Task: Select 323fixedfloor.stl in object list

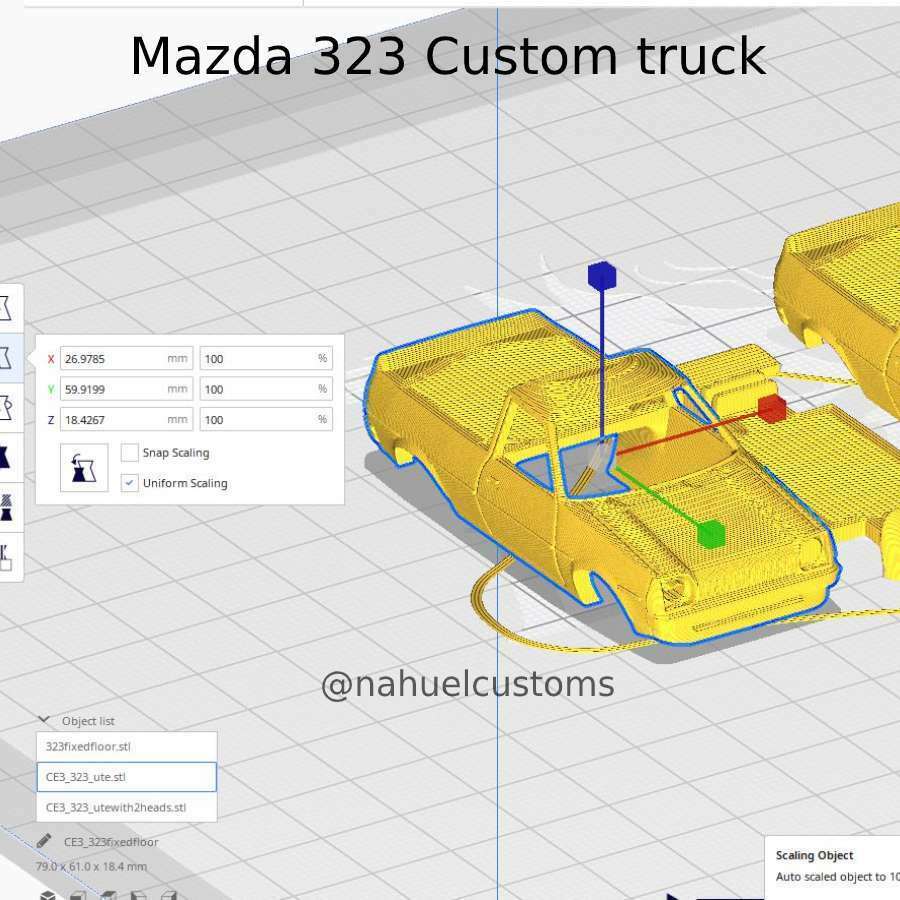Action: (x=127, y=746)
